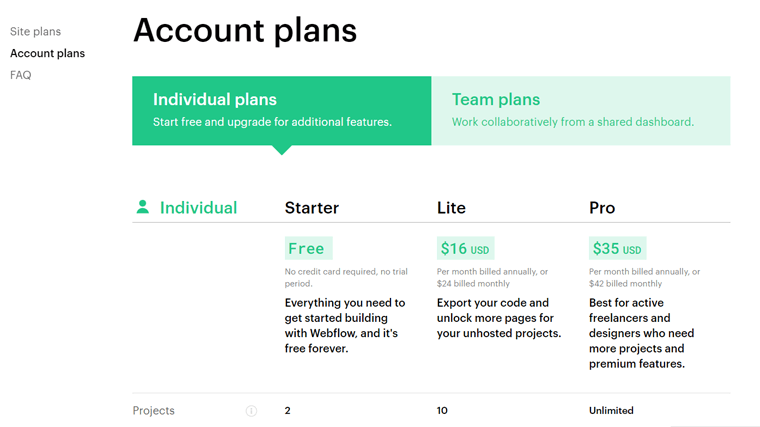Click the Account plans page title
The image size is (760, 427).
pyautogui.click(x=245, y=30)
